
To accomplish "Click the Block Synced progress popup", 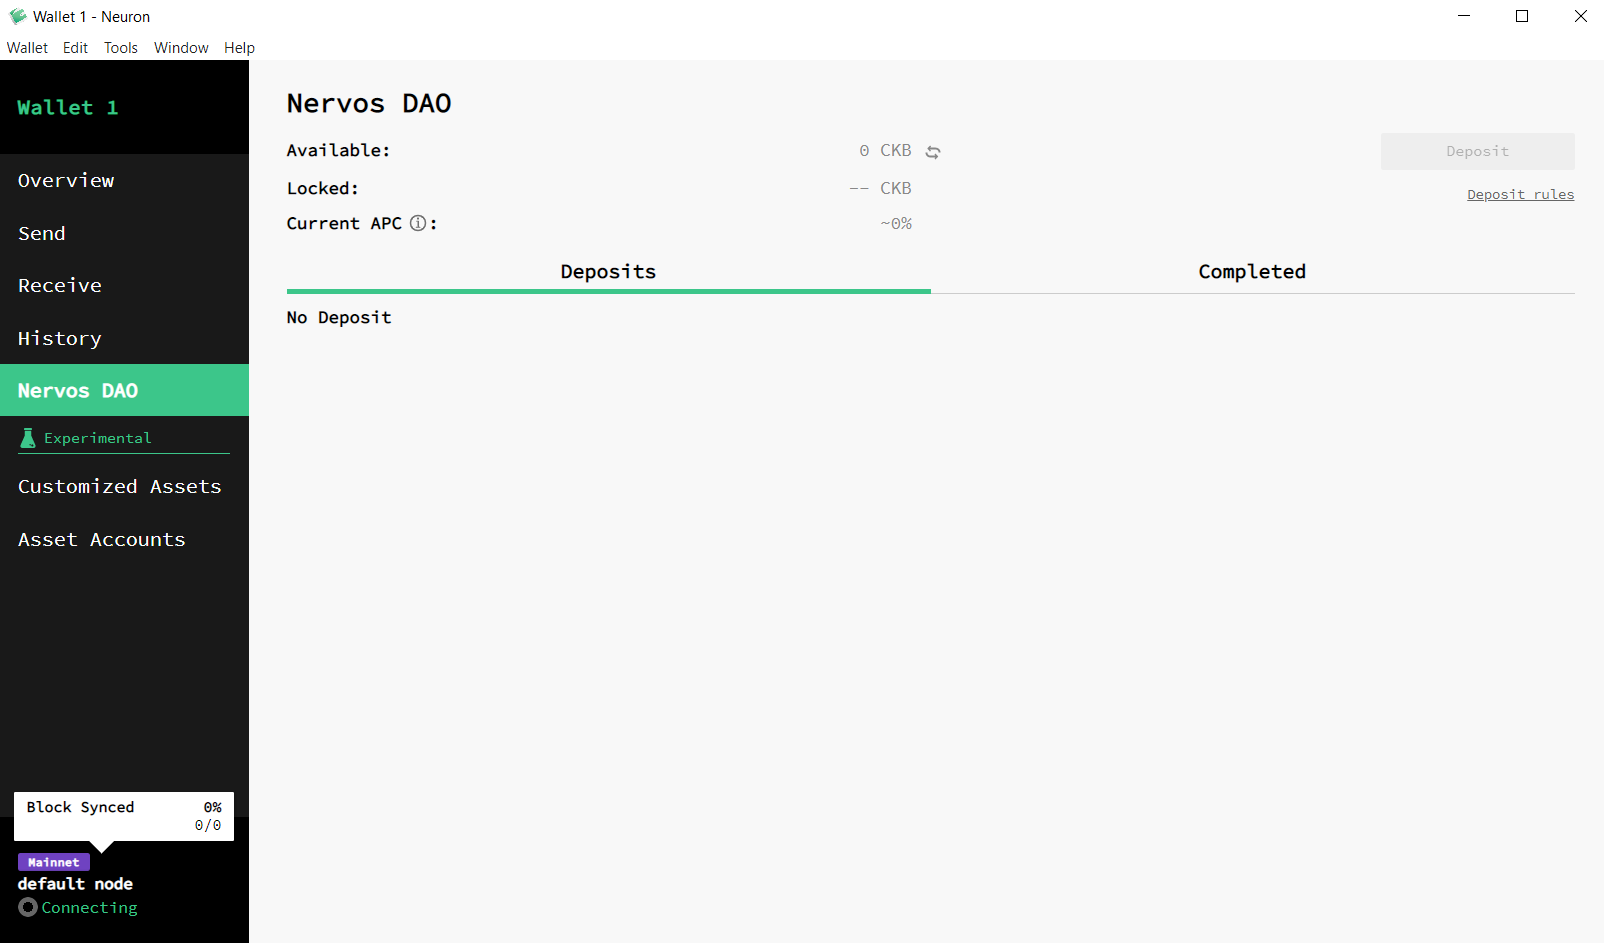I will tap(123, 815).
